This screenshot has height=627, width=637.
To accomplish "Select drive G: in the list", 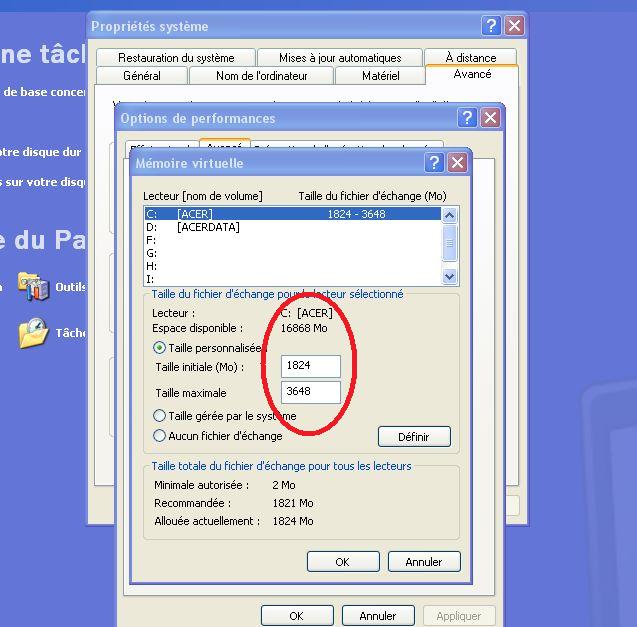I will 292,253.
